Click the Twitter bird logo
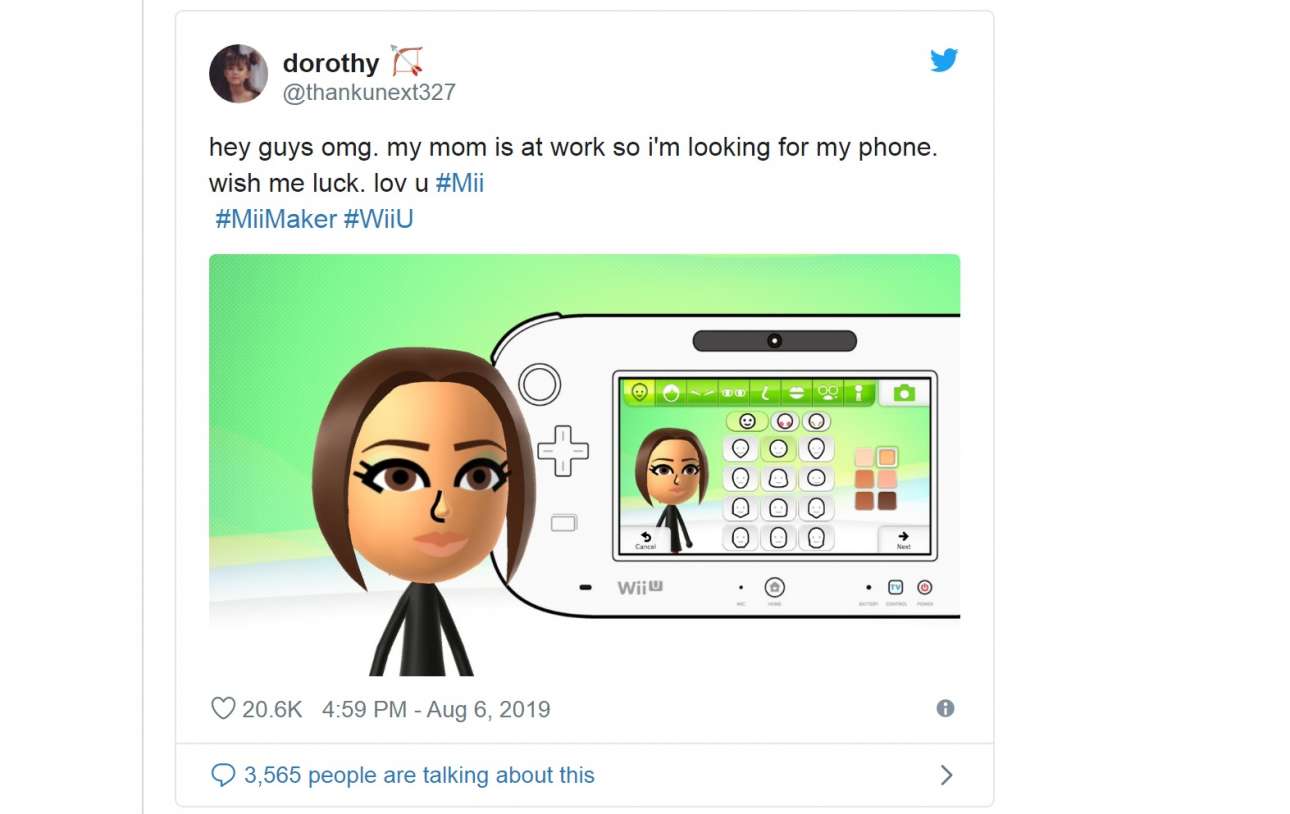Screen dimensions: 1290x814 pos(944,60)
